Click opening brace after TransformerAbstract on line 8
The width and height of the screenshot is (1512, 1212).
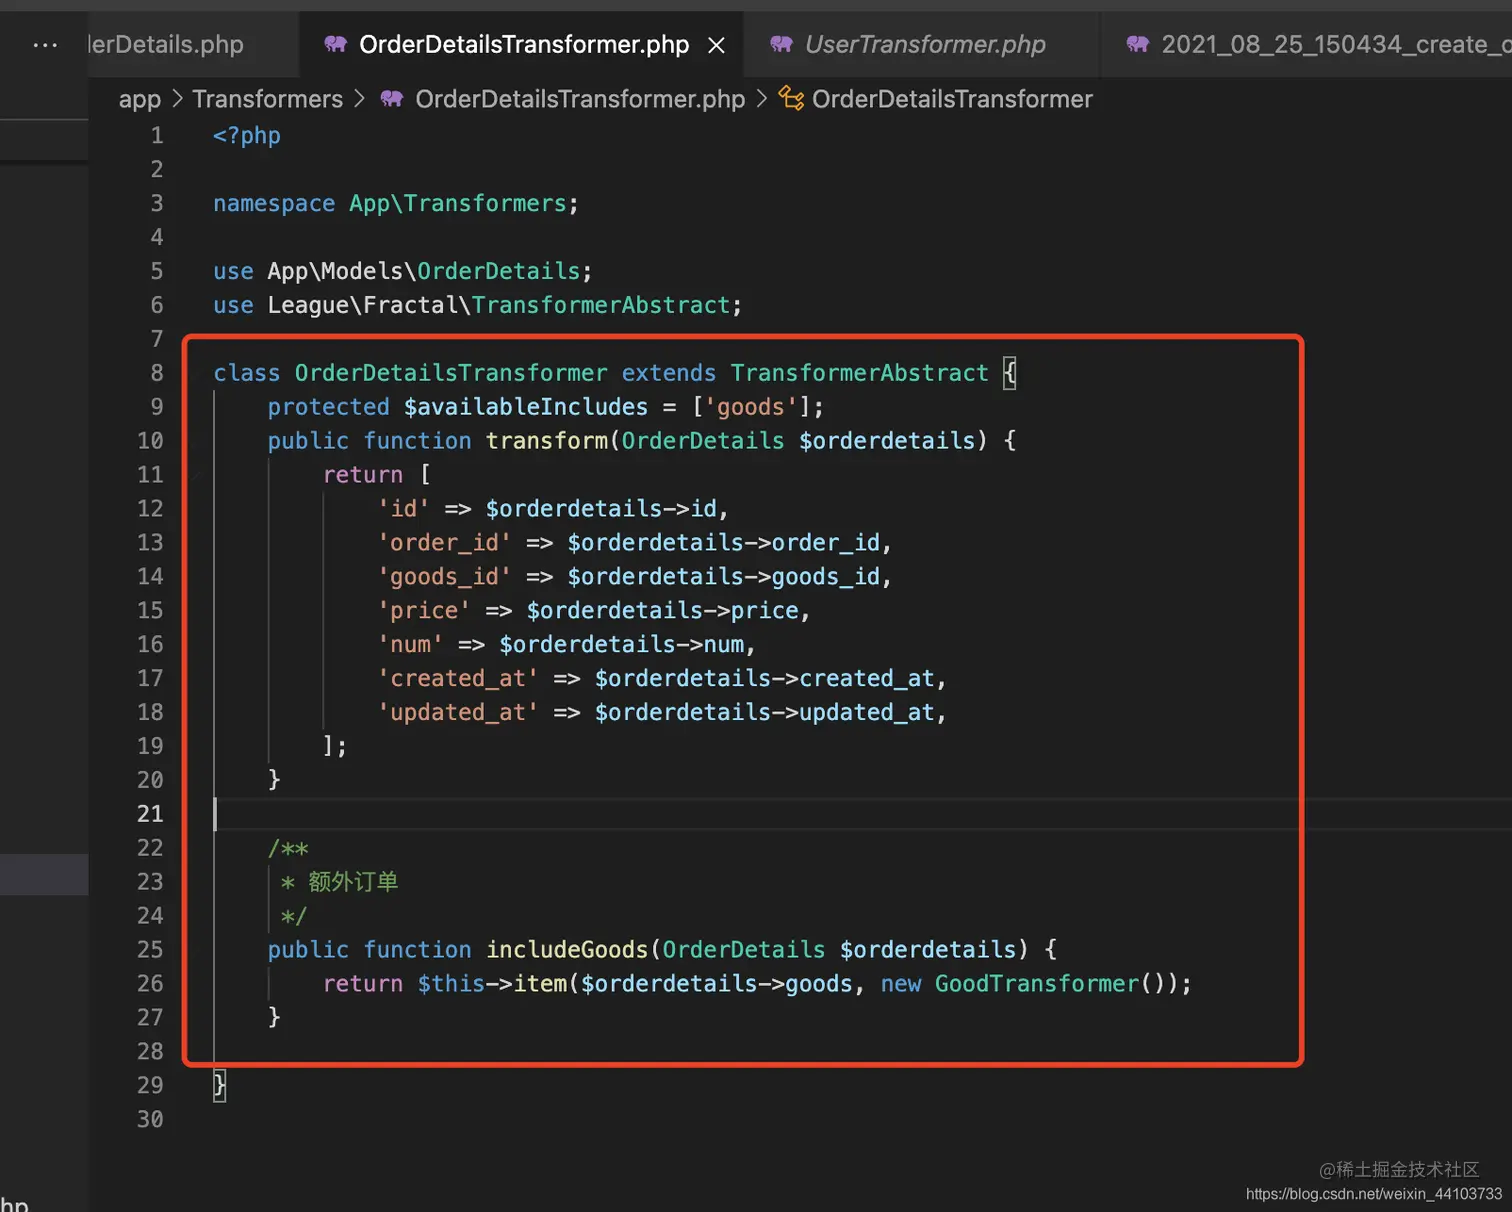coord(1010,373)
